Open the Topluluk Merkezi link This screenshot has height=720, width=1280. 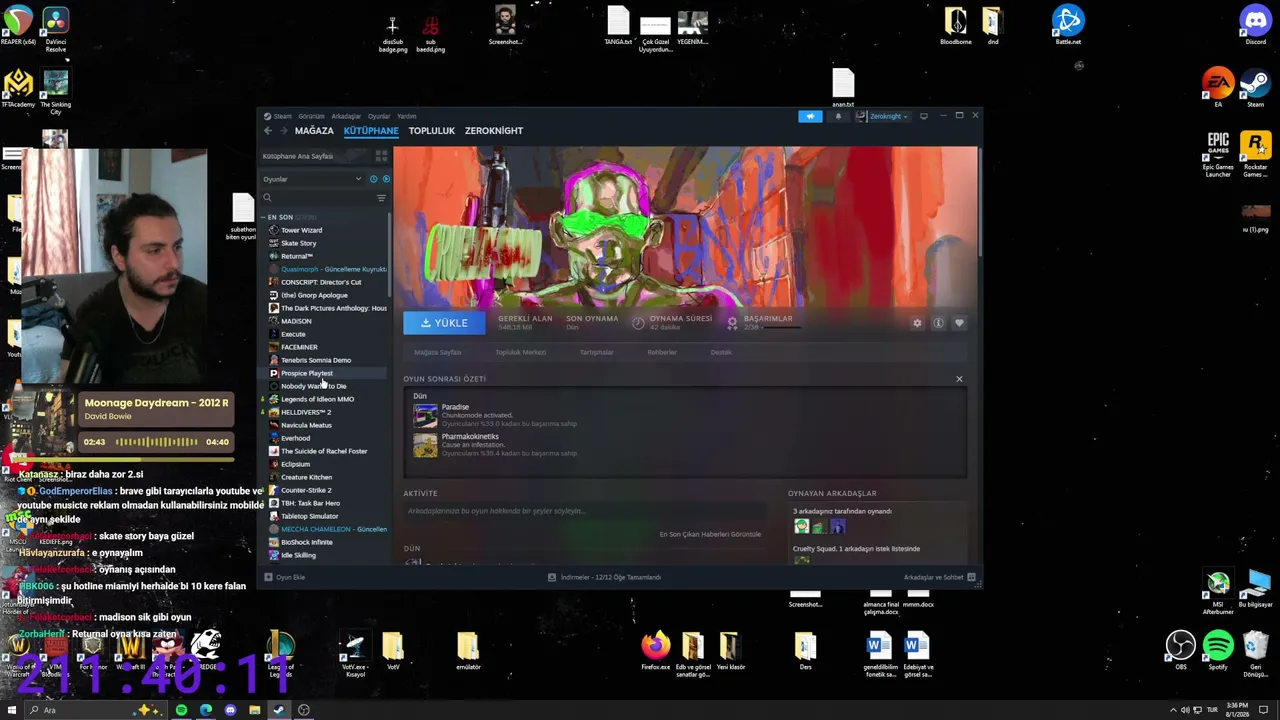(520, 352)
